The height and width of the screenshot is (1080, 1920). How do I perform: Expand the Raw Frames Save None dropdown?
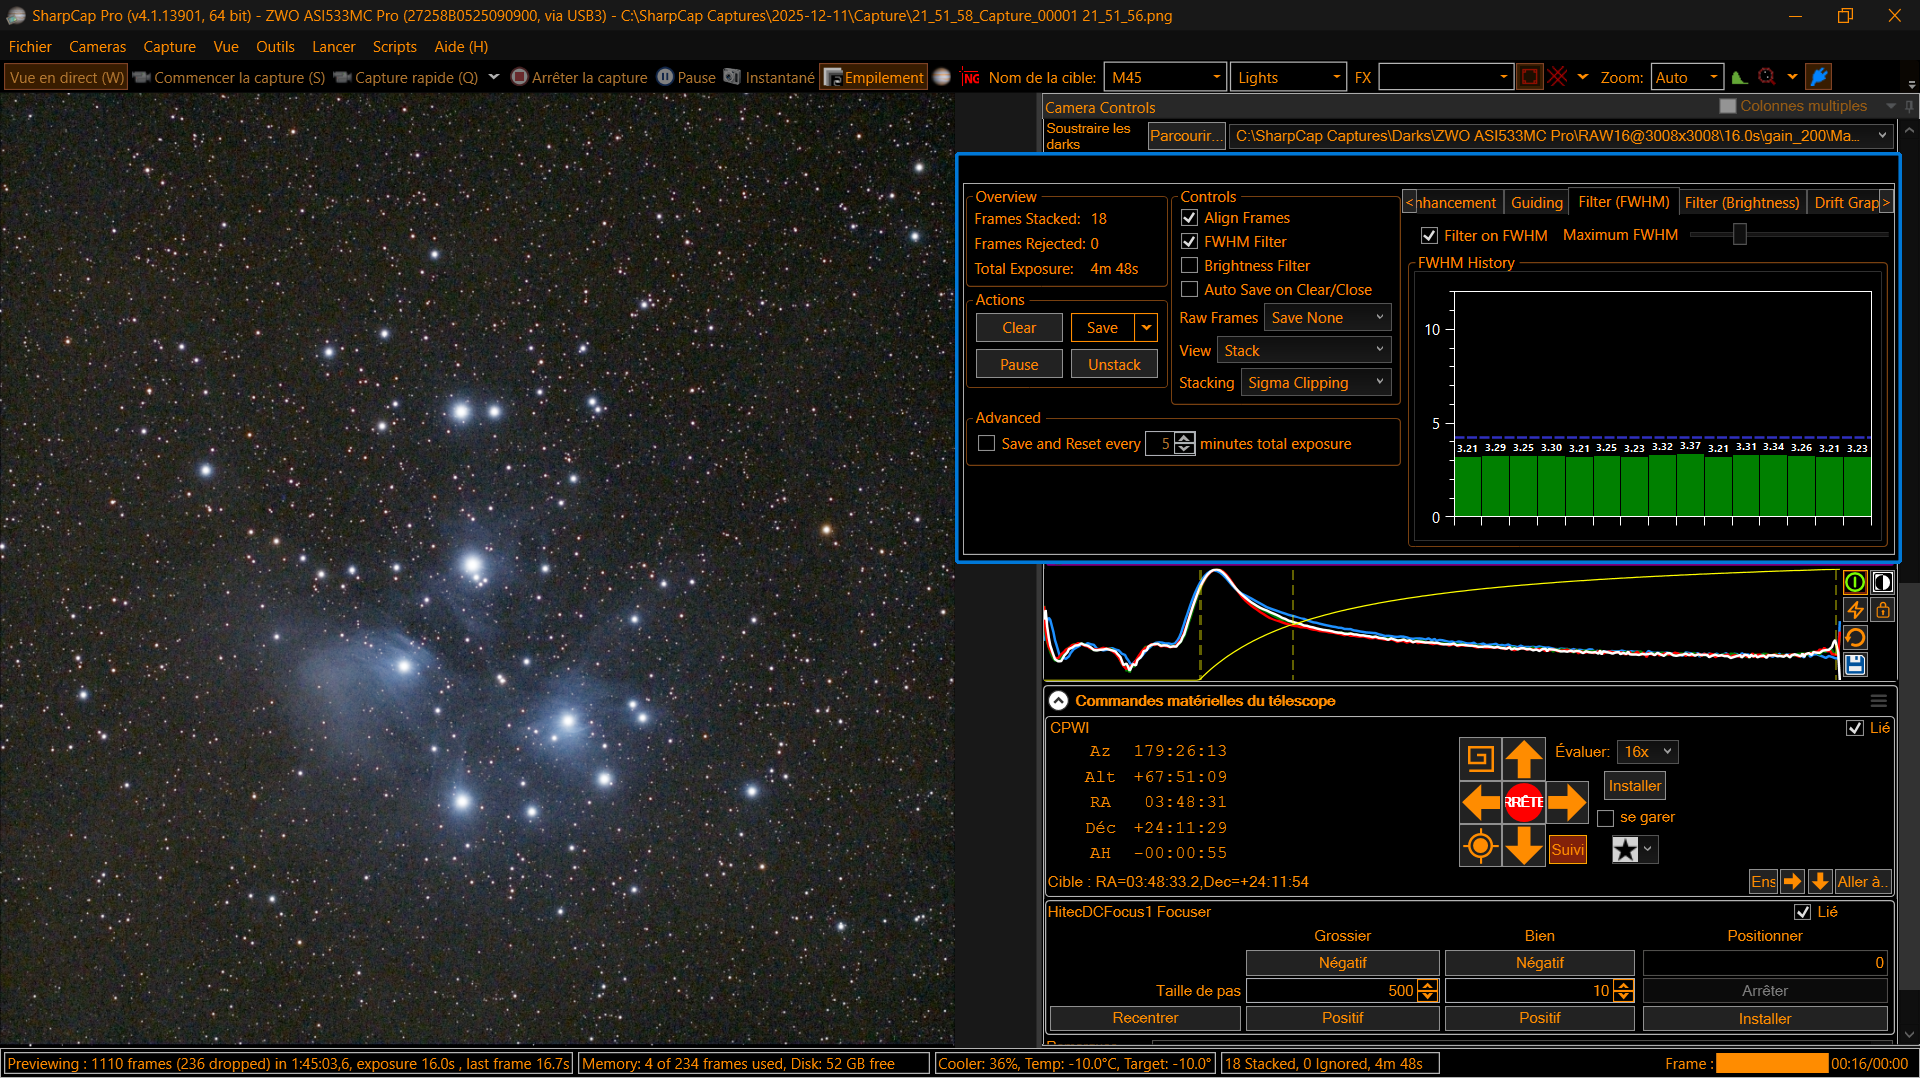(x=1327, y=318)
